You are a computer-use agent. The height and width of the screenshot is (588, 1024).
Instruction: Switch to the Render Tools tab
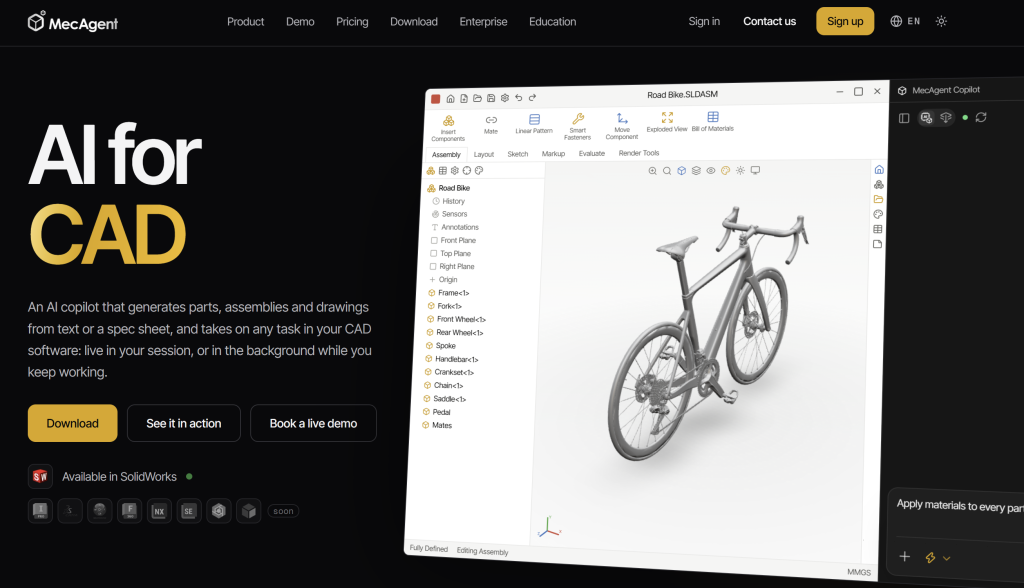639,153
